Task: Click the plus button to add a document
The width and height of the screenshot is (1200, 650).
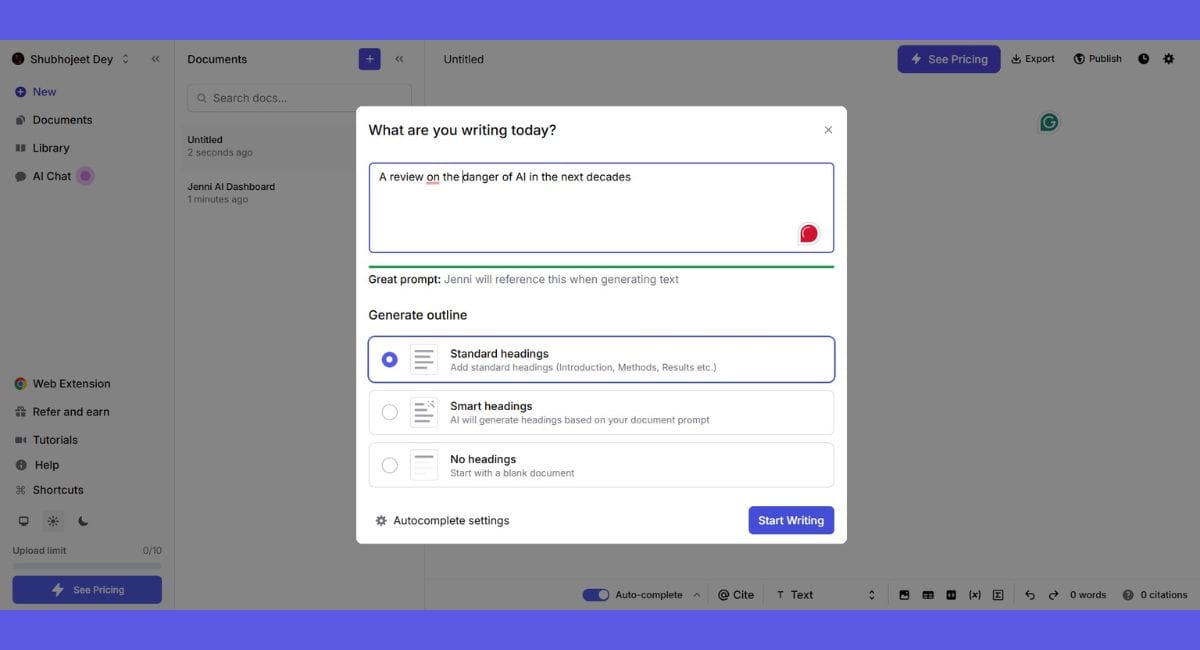Action: 369,59
